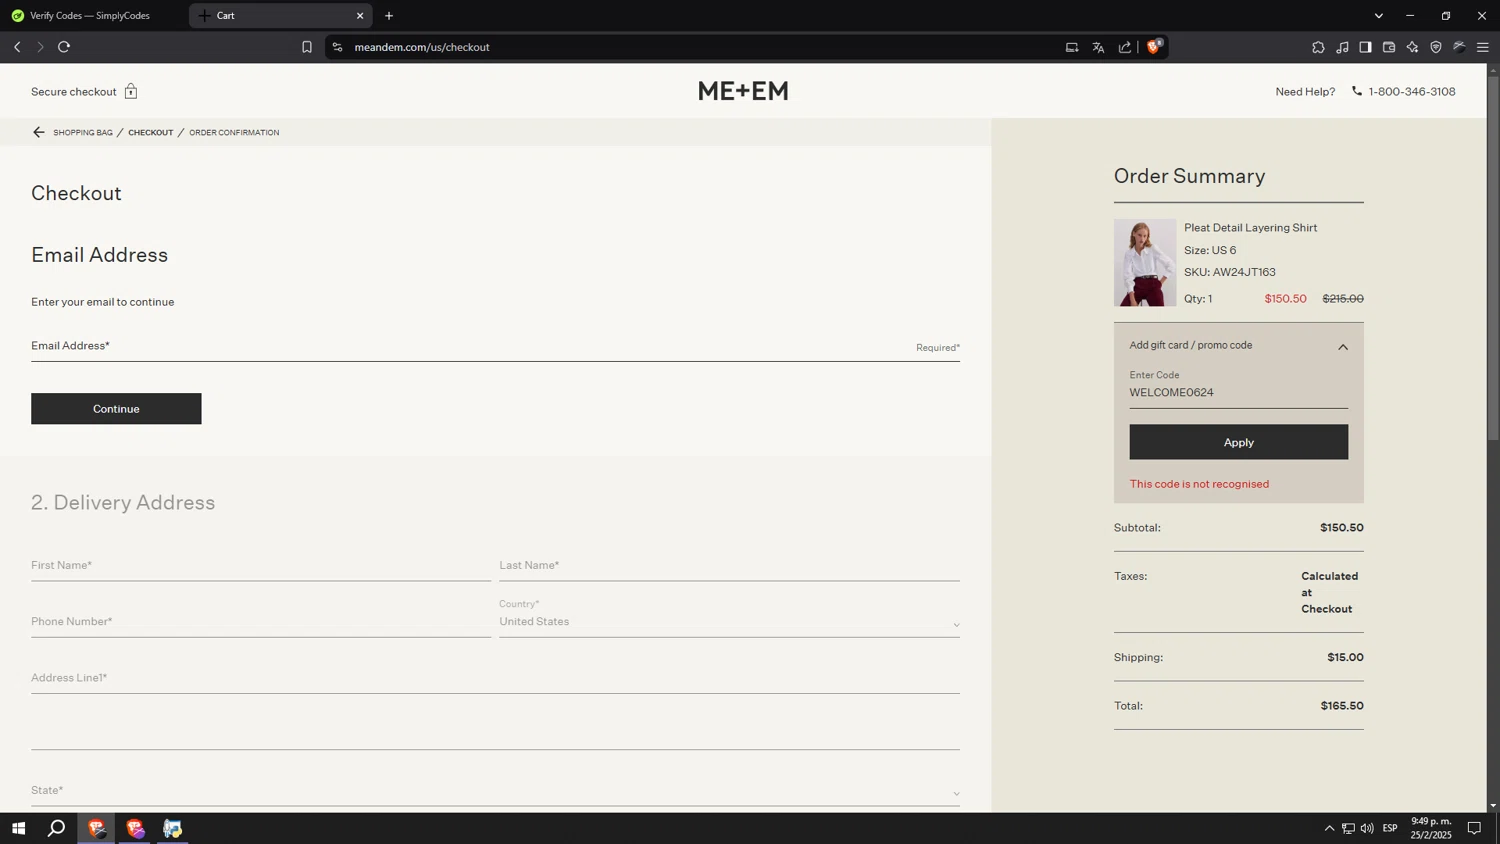Close the Cart tab
Viewport: 1500px width, 844px height.
pos(360,16)
